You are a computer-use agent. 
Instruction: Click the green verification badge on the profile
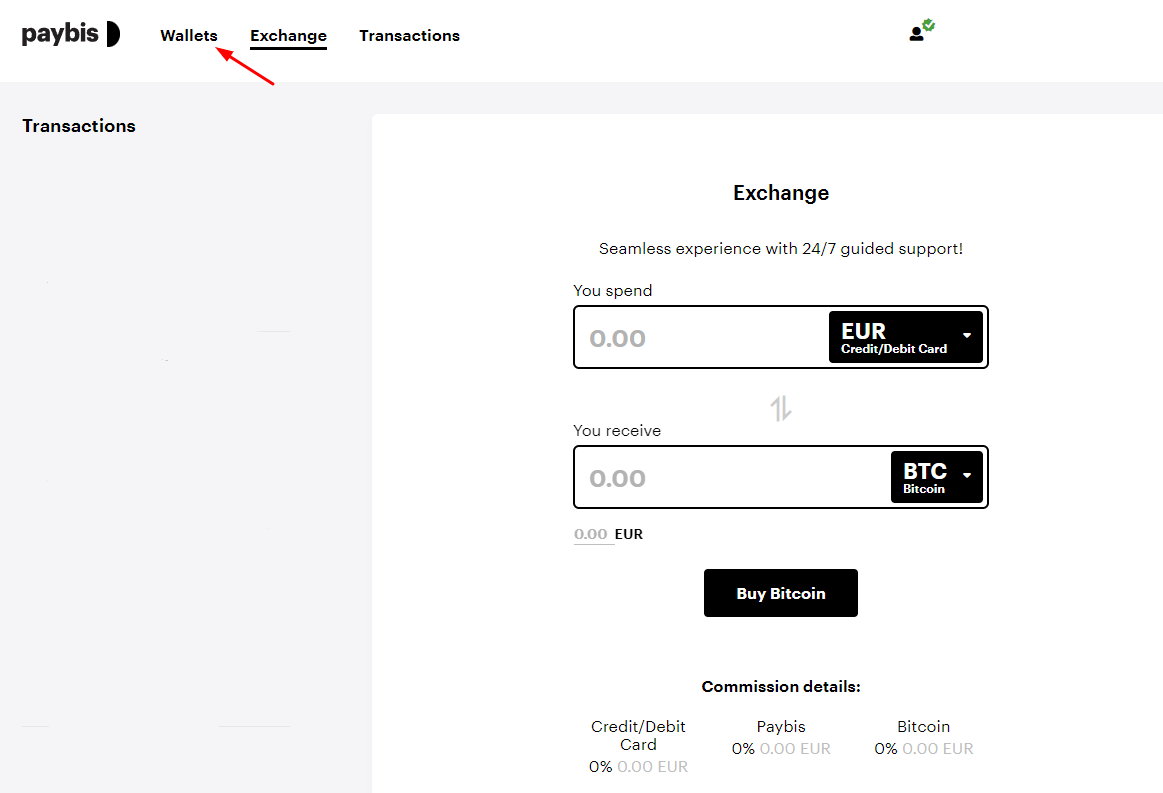pyautogui.click(x=929, y=24)
